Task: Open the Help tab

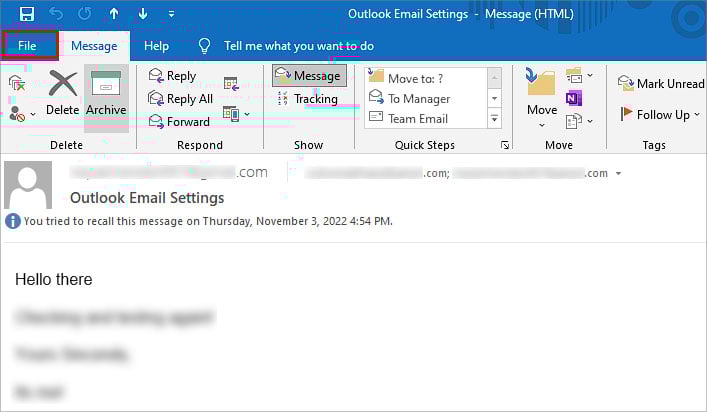Action: click(156, 46)
